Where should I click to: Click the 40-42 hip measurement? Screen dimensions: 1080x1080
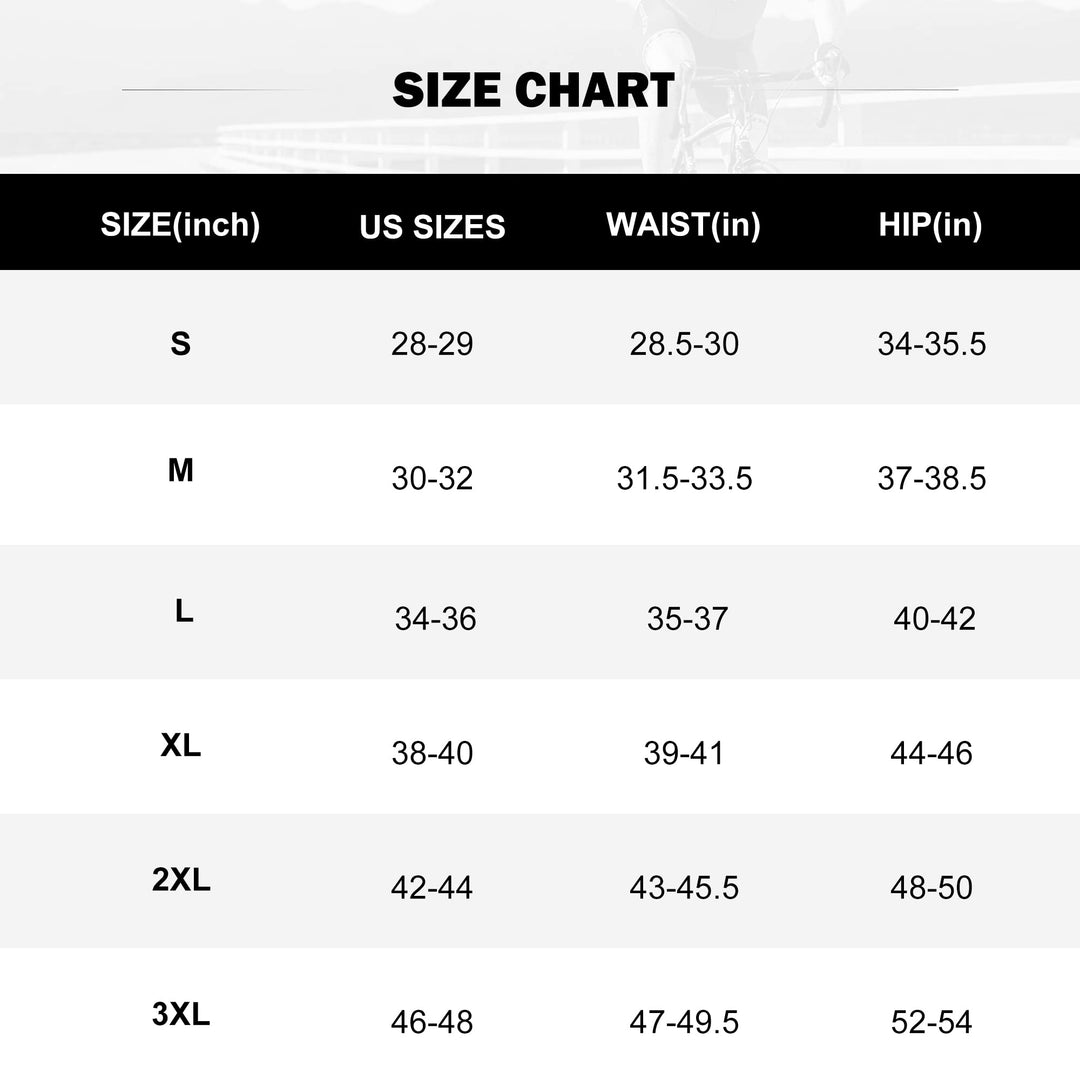coord(934,619)
